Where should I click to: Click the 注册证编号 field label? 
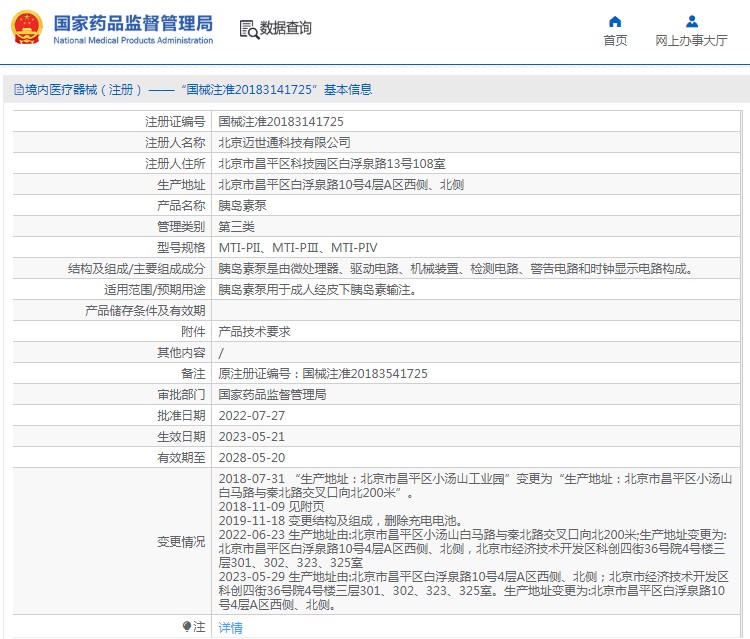175,121
